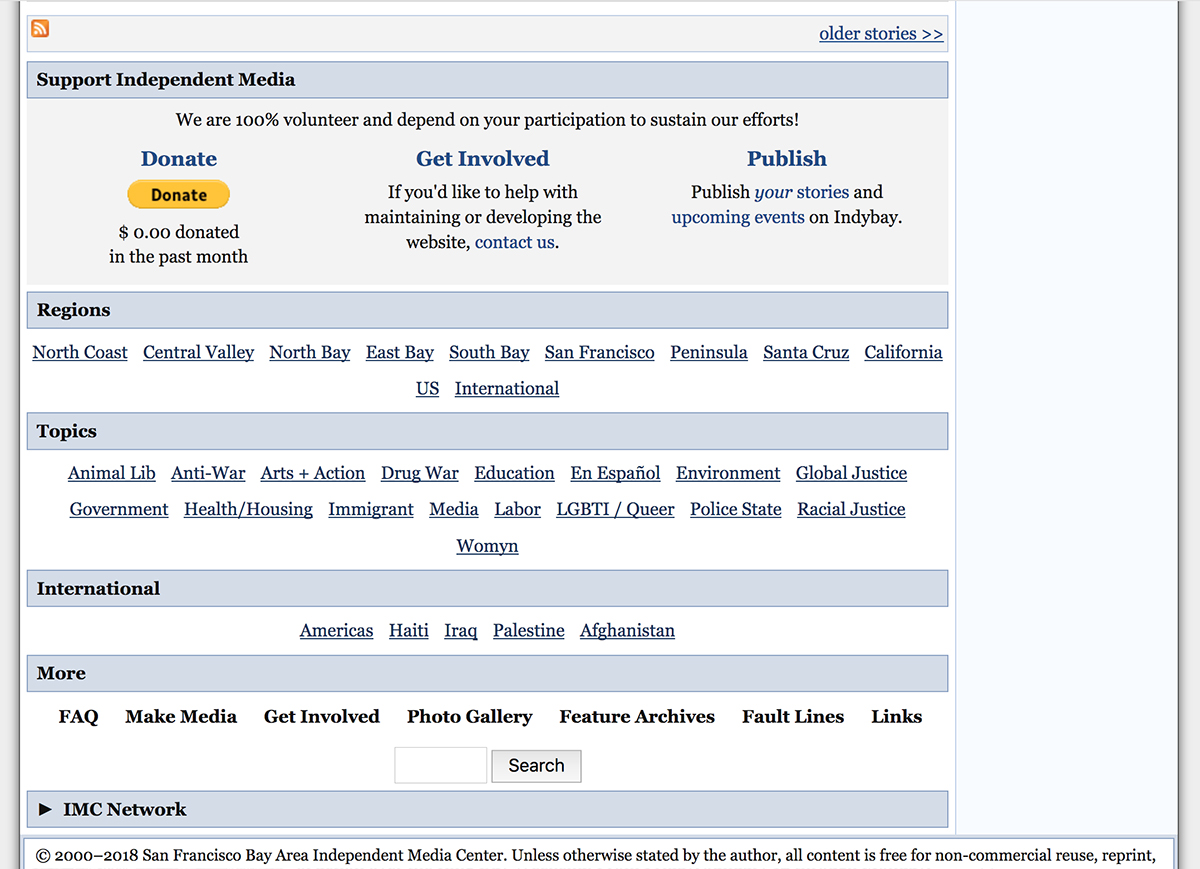Open the US region link

(x=428, y=389)
